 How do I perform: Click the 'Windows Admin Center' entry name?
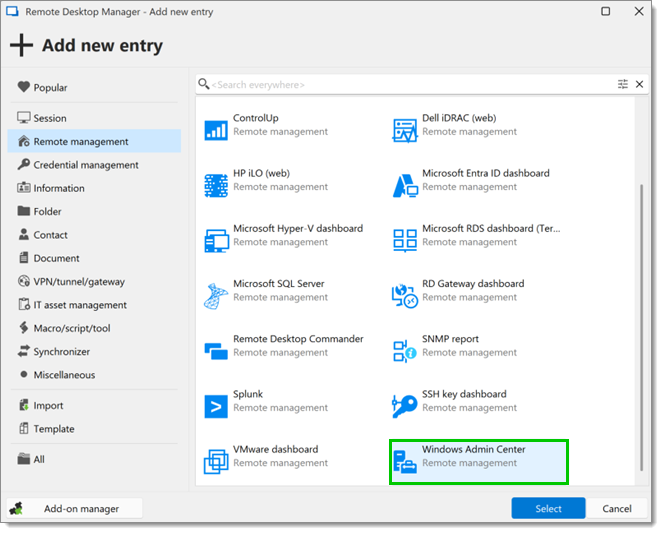click(474, 449)
